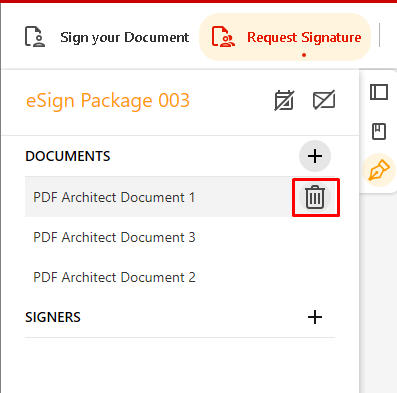
Task: Add a signer using the SIGNERS plus icon
Action: pyautogui.click(x=315, y=317)
